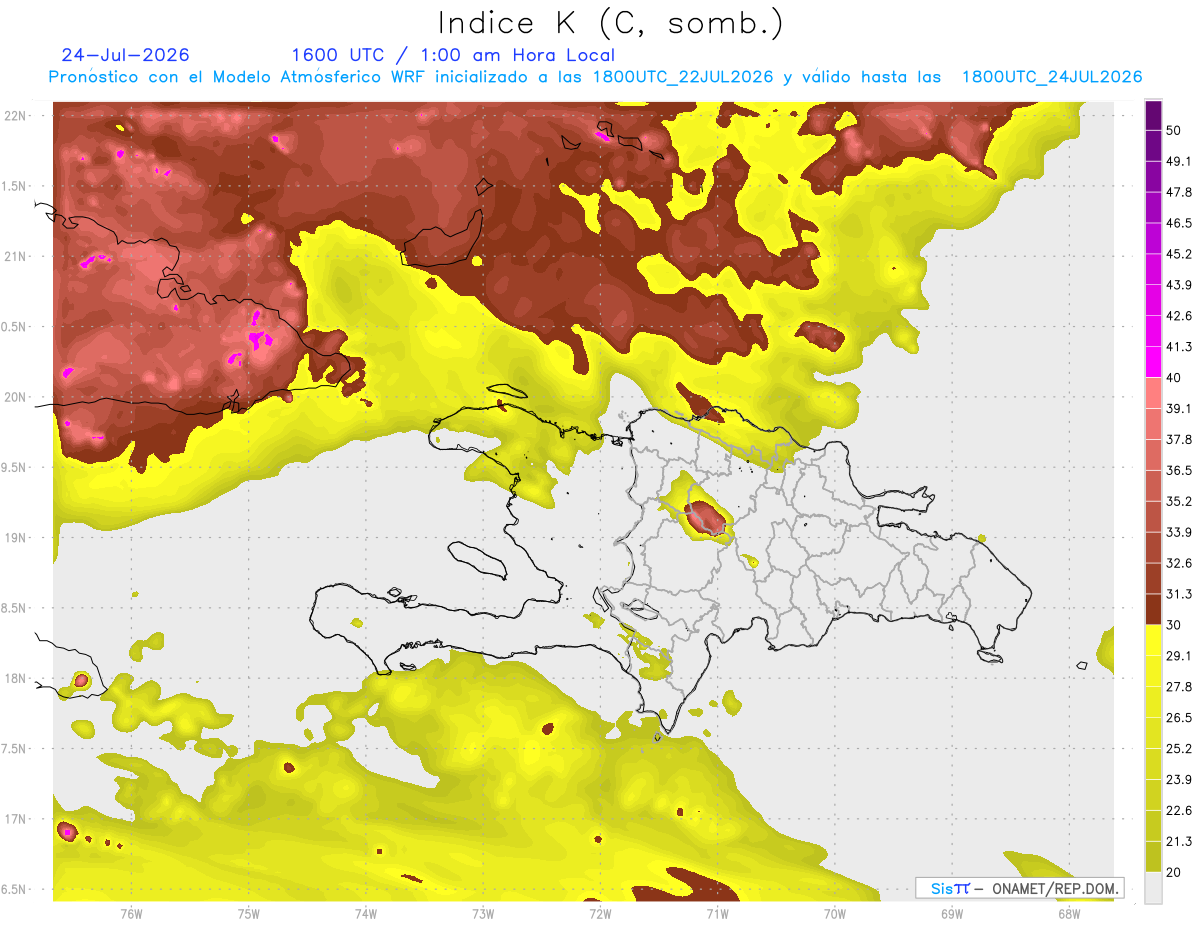The height and width of the screenshot is (927, 1200).
Task: Select the date text '24-Jul-2026'
Action: pos(125,55)
